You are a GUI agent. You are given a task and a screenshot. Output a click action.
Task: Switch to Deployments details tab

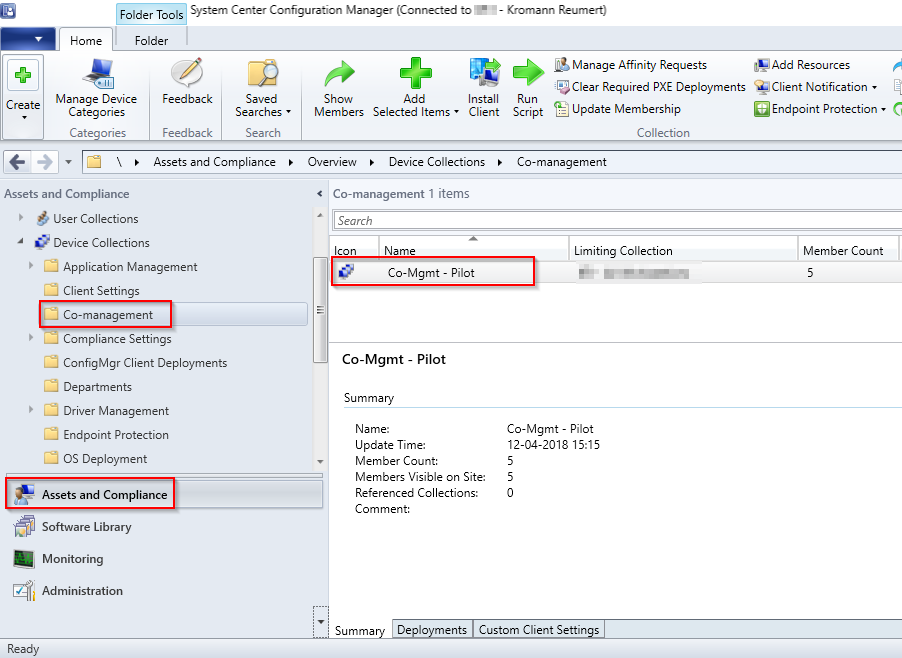pos(432,630)
